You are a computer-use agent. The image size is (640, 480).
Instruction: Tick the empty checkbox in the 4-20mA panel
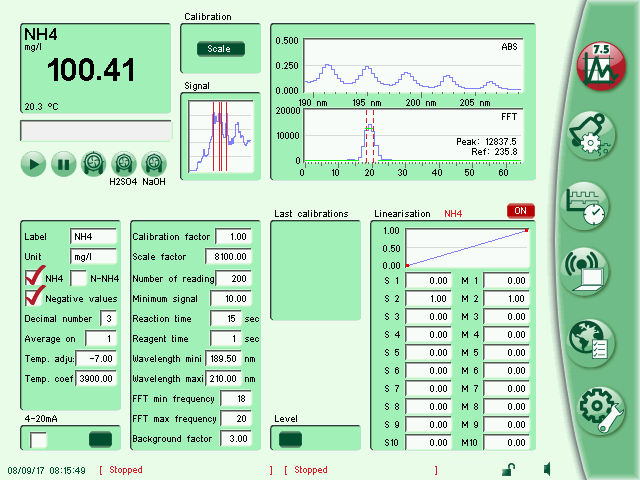point(39,439)
